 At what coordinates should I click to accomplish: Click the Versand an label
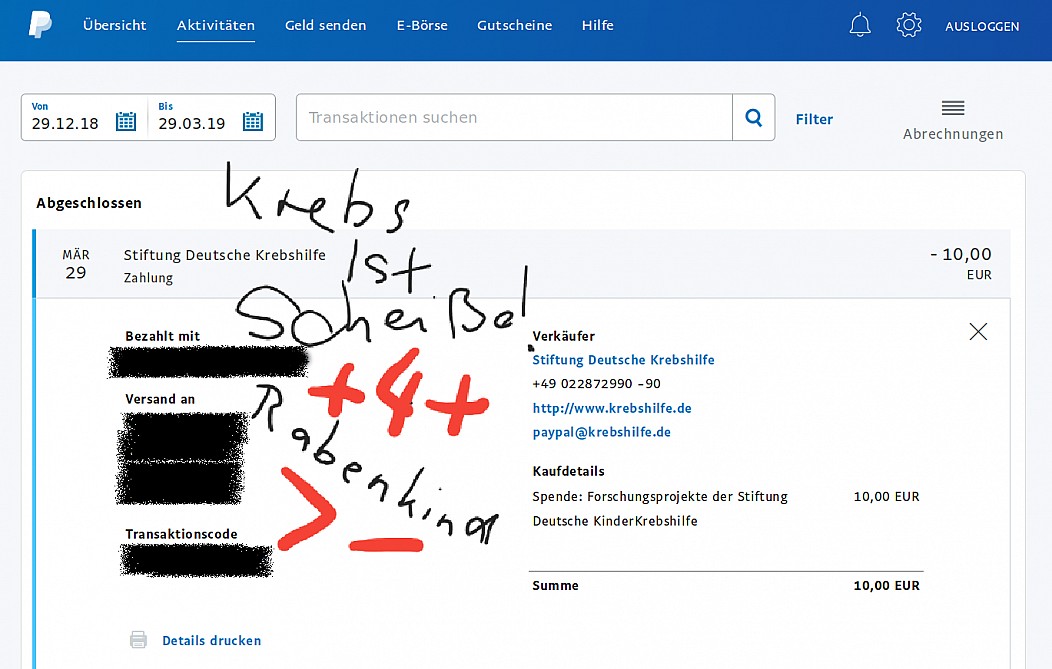pyautogui.click(x=160, y=399)
